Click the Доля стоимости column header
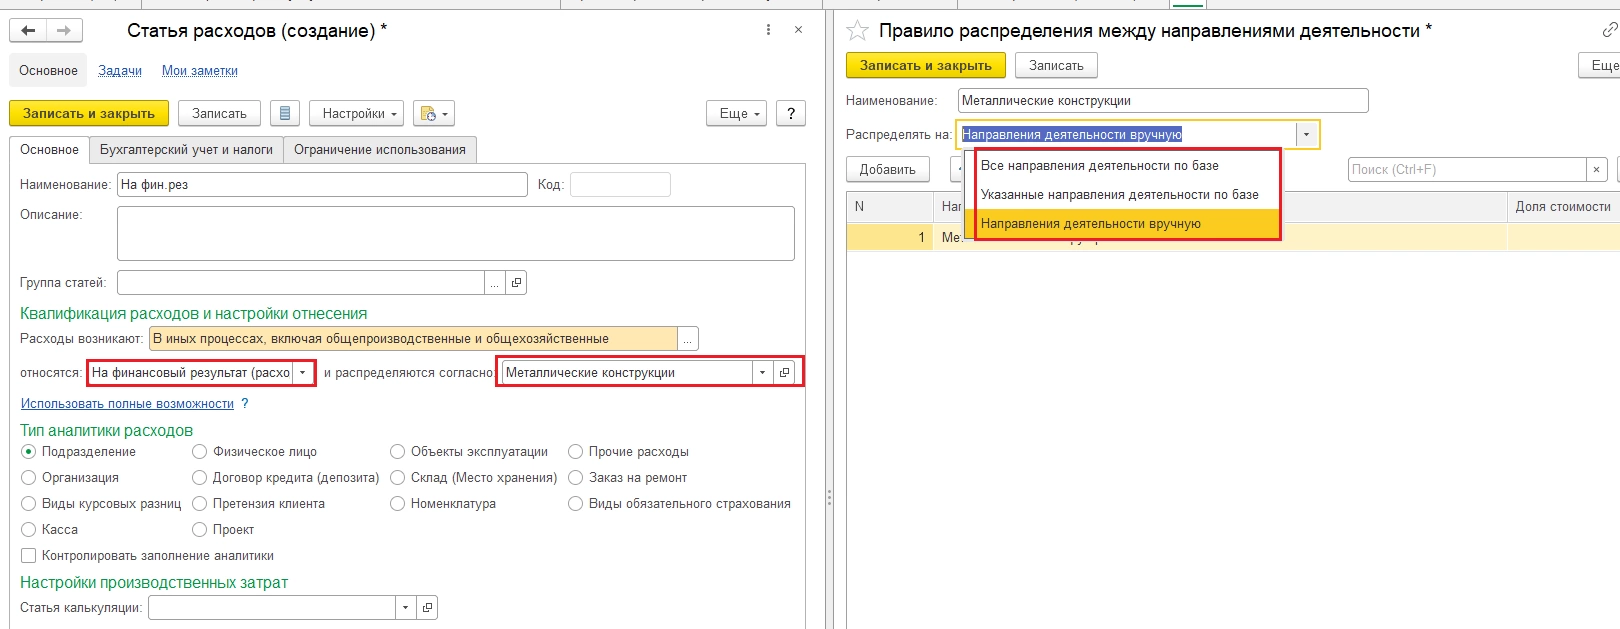 point(1563,207)
